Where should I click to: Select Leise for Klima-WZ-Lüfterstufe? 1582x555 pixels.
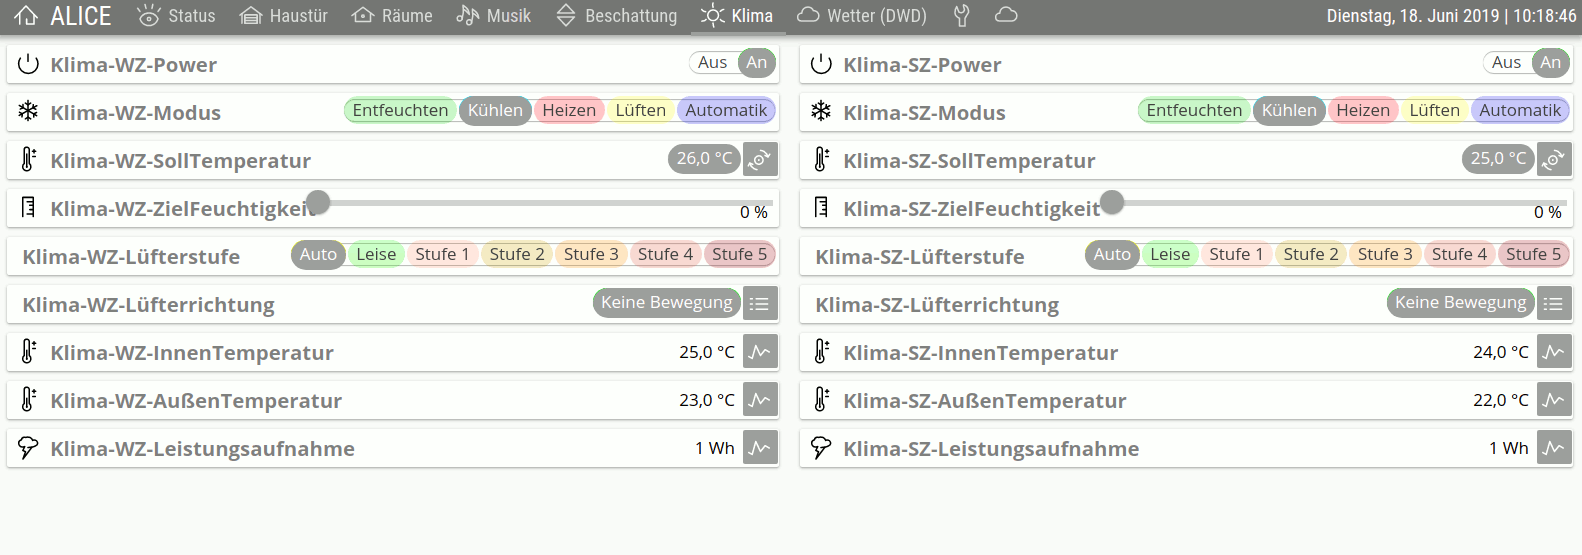(x=376, y=254)
